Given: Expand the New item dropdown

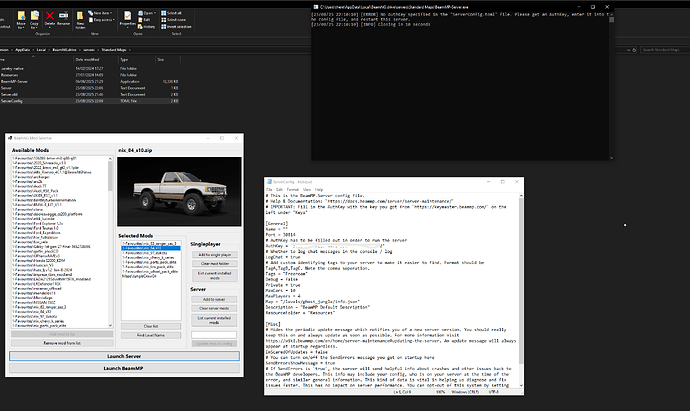Looking at the screenshot, I should point(103,12).
